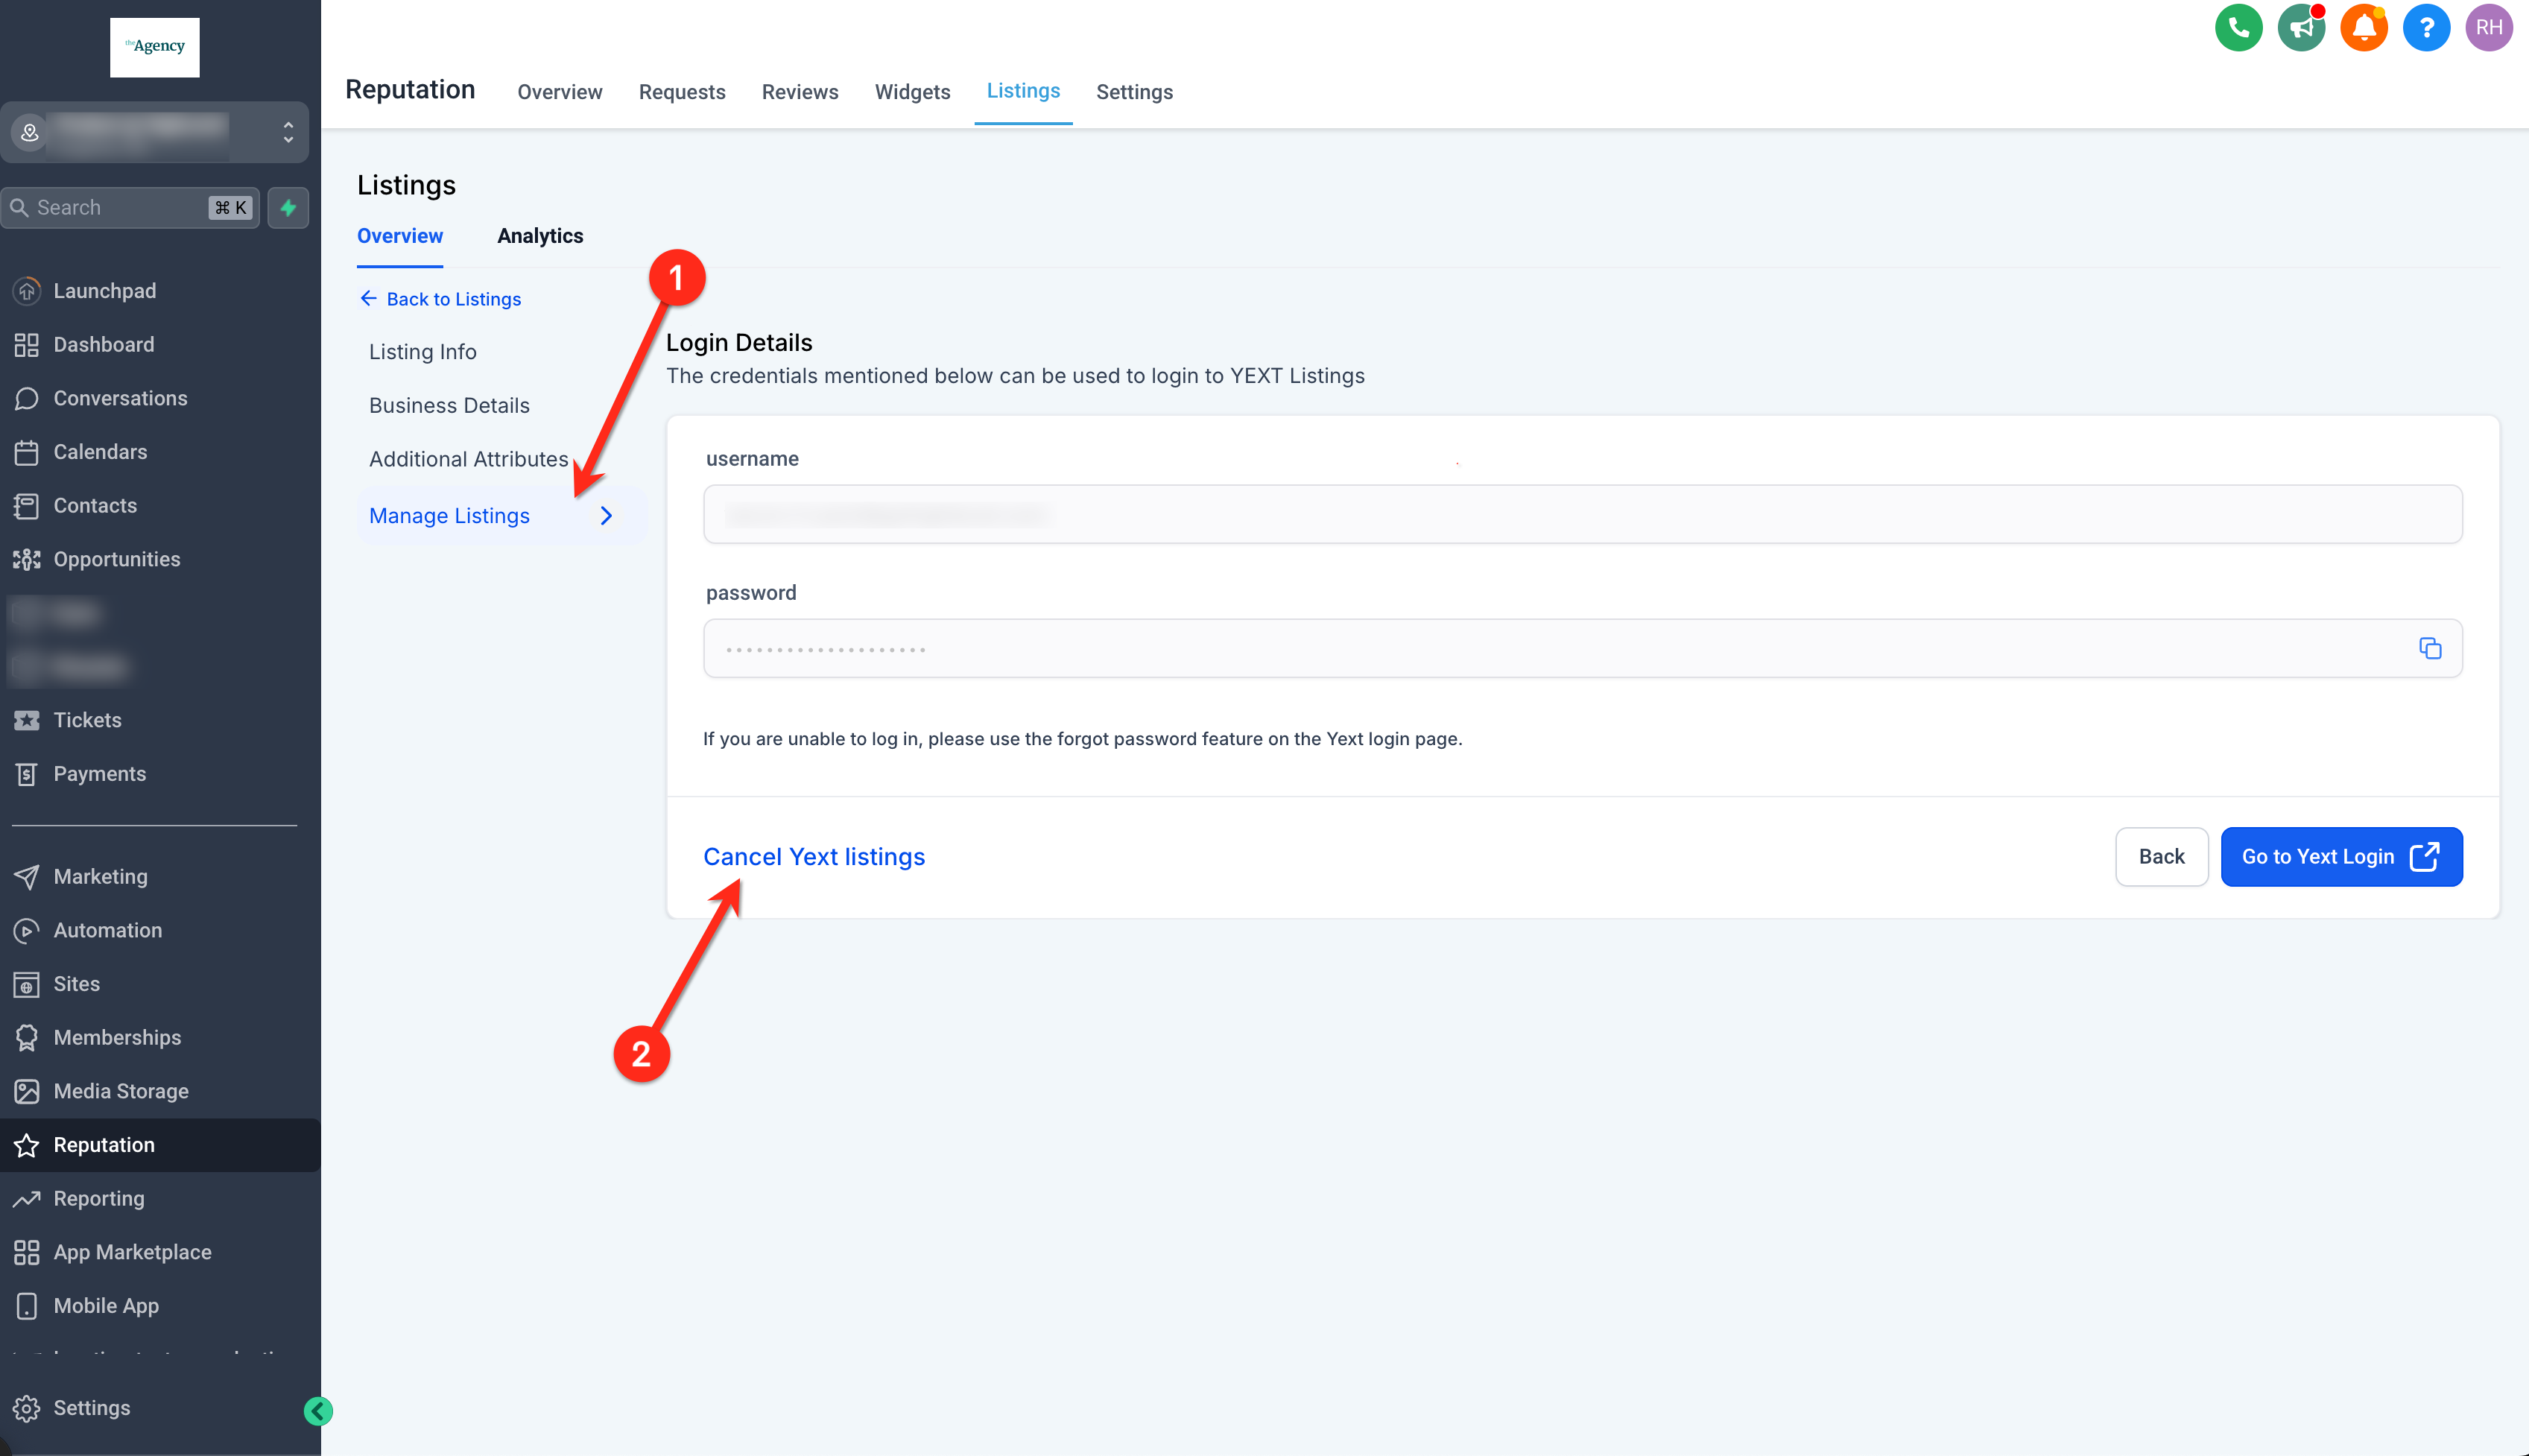The height and width of the screenshot is (1456, 2529).
Task: Copy the password using the copy icon
Action: tap(2429, 648)
